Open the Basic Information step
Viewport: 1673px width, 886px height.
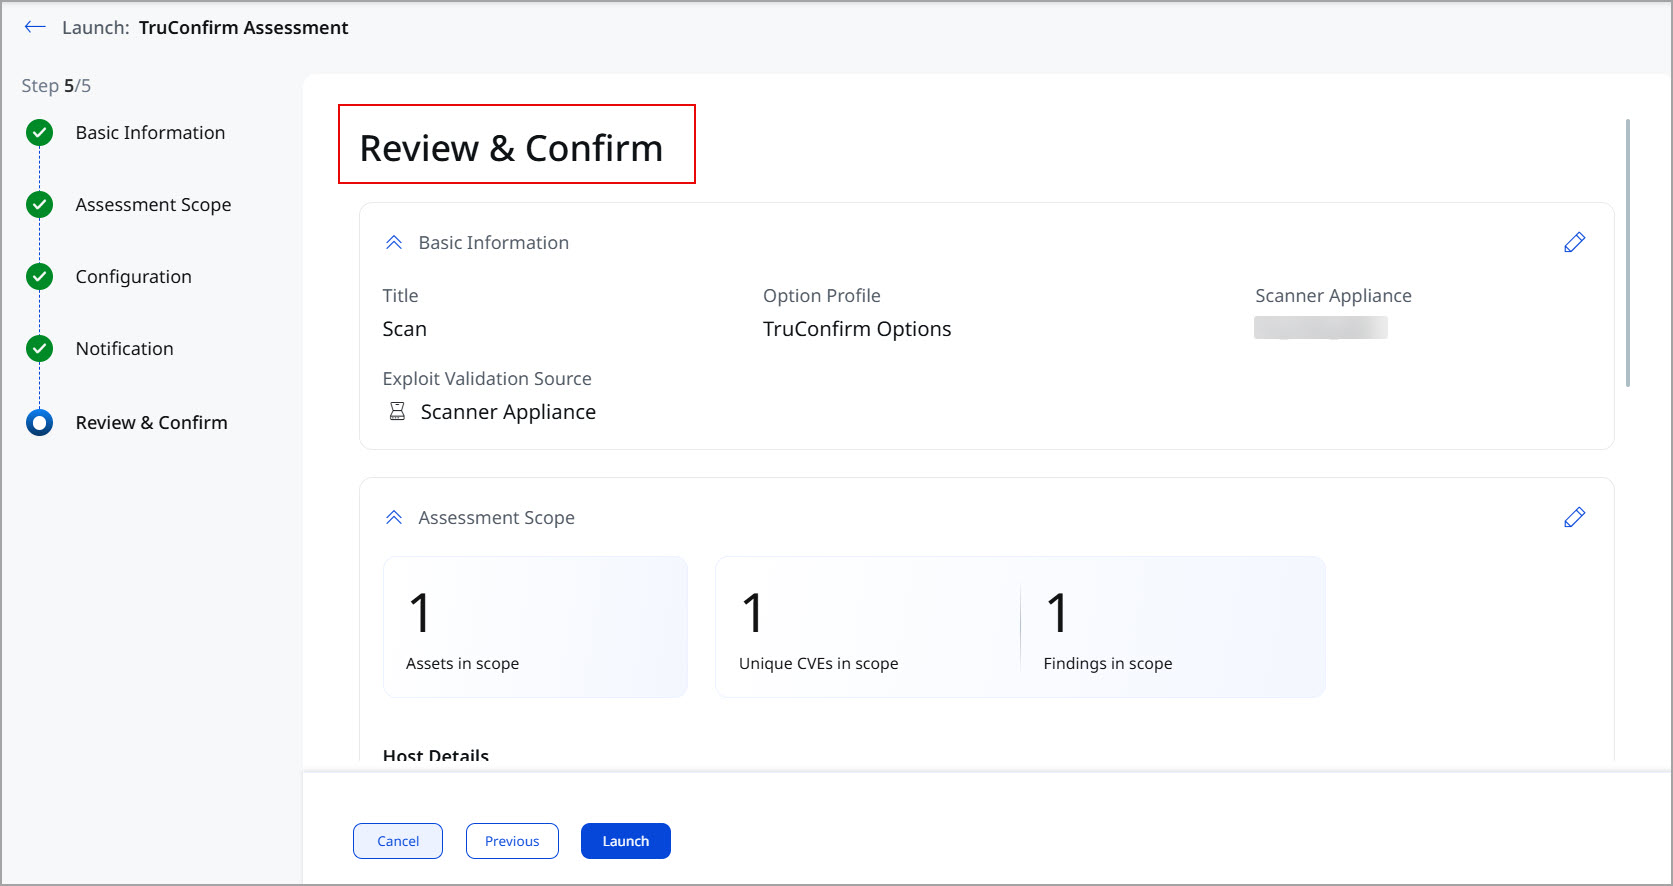pos(150,132)
